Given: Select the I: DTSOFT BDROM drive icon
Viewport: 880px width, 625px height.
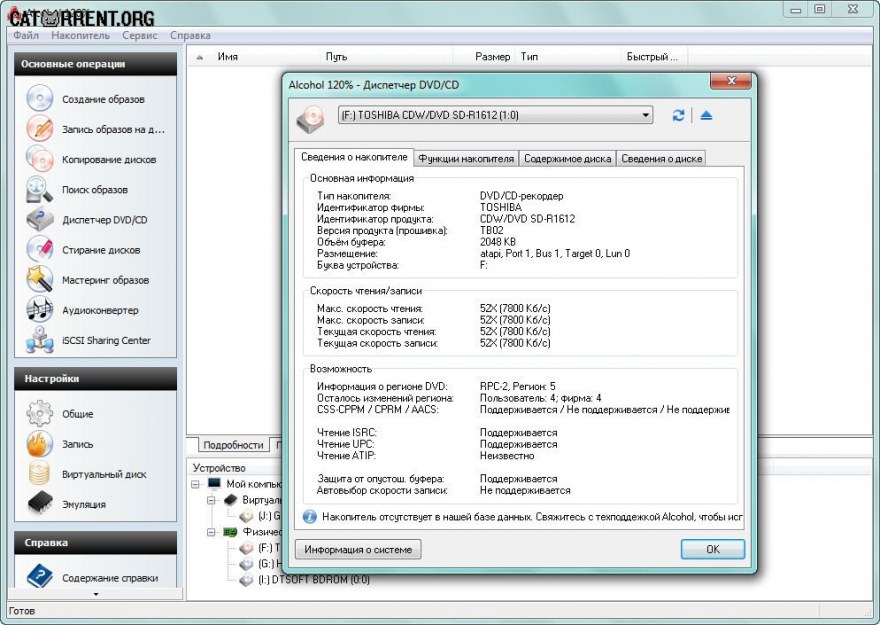Looking at the screenshot, I should [x=246, y=580].
